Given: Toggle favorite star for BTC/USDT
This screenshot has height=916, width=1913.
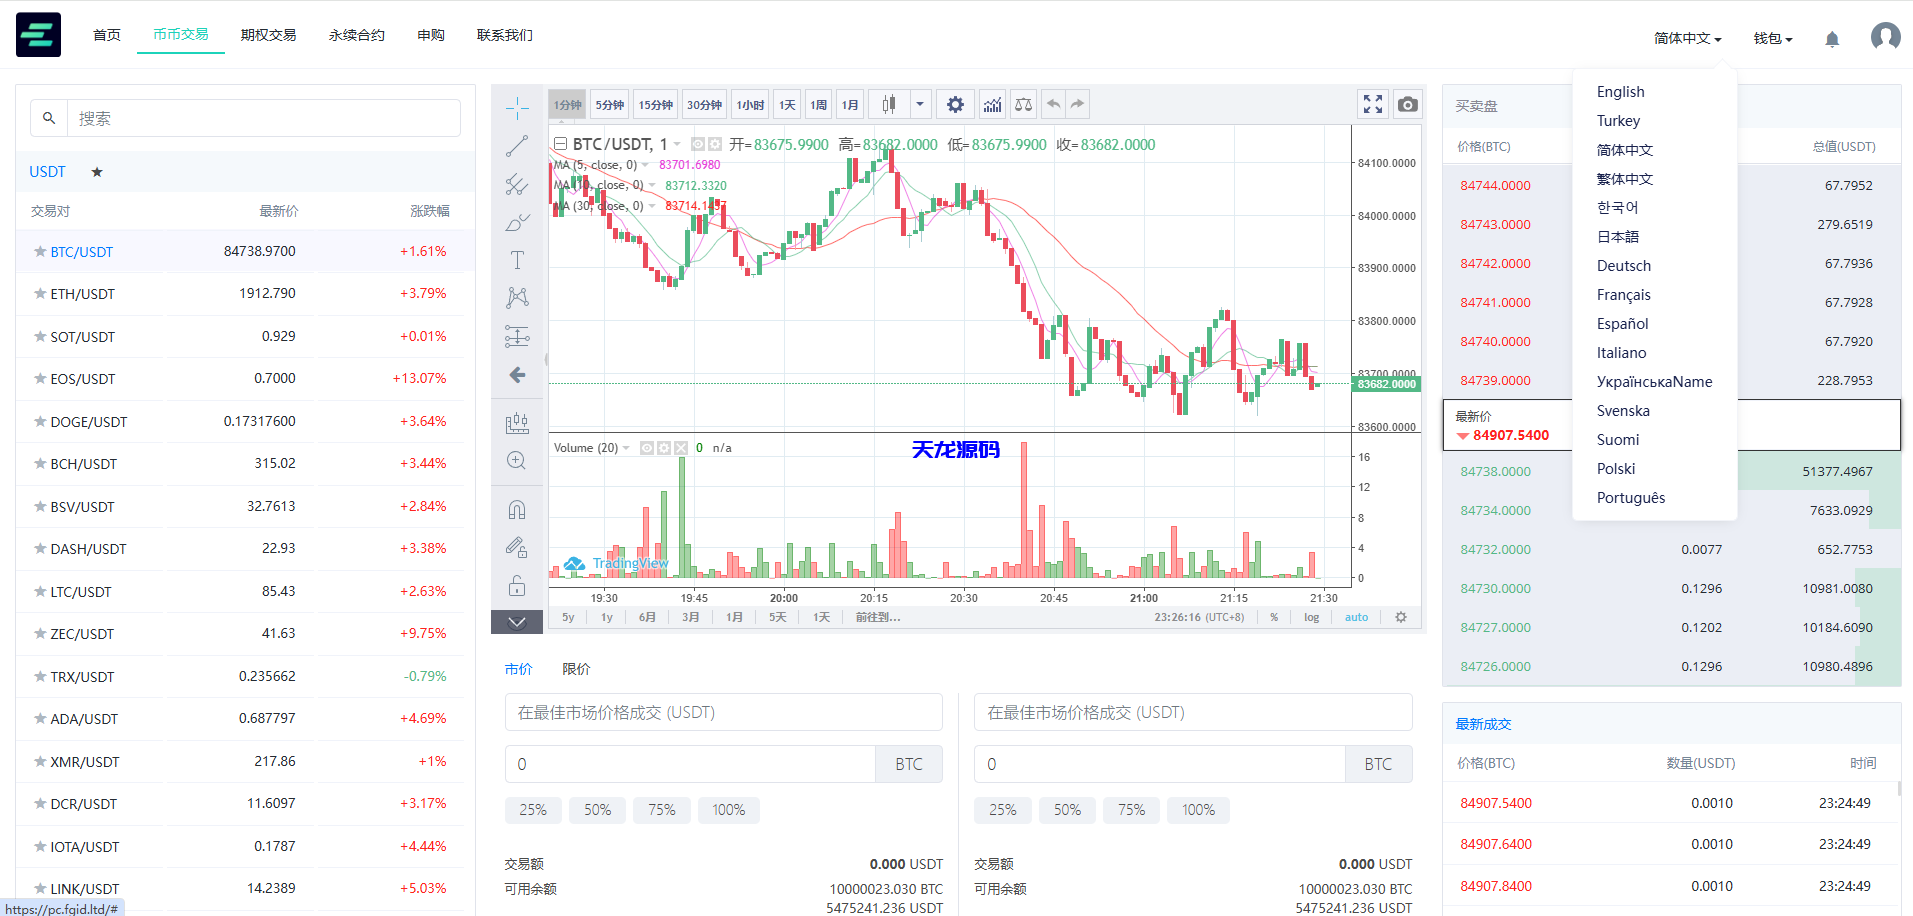Looking at the screenshot, I should (x=40, y=252).
